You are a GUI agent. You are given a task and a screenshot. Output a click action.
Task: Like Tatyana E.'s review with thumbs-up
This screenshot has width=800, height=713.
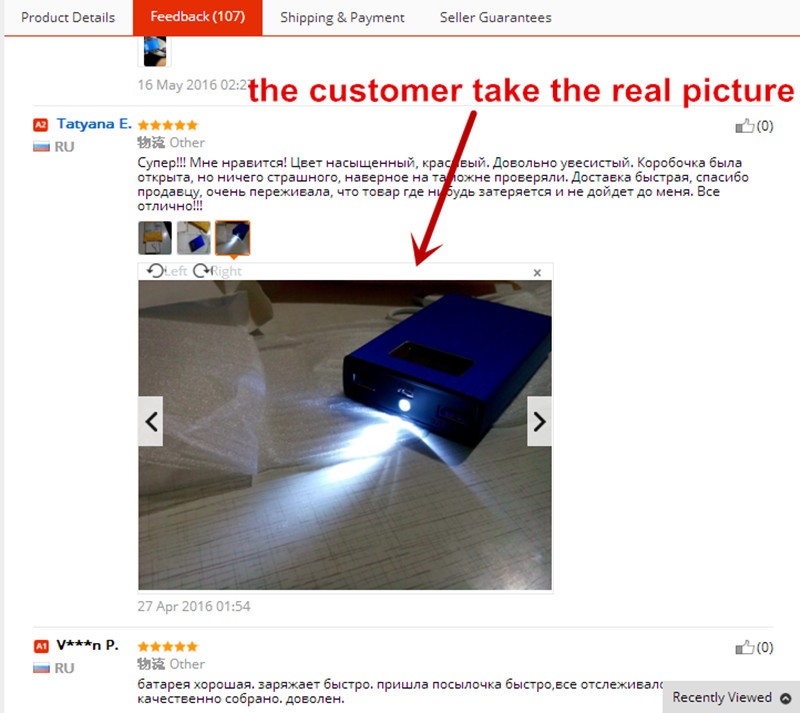click(744, 126)
